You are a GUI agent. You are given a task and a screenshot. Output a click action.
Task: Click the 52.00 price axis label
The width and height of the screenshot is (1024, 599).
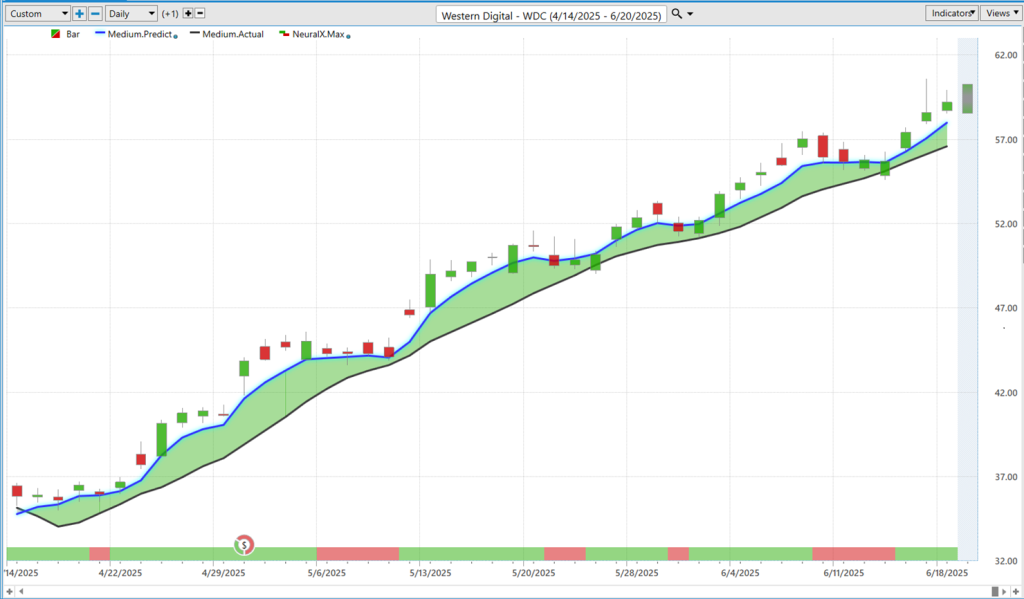tap(1006, 224)
